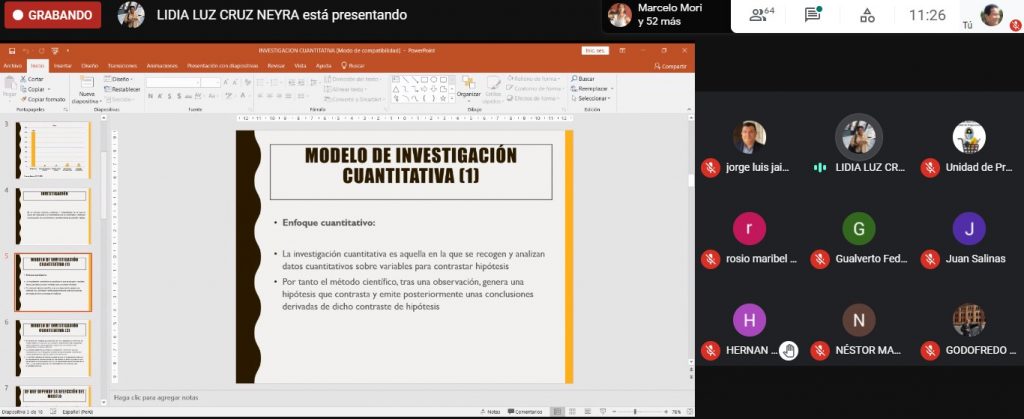This screenshot has width=1024, height=419.
Task: Expand the shapes gallery more arrow
Action: tap(452, 98)
